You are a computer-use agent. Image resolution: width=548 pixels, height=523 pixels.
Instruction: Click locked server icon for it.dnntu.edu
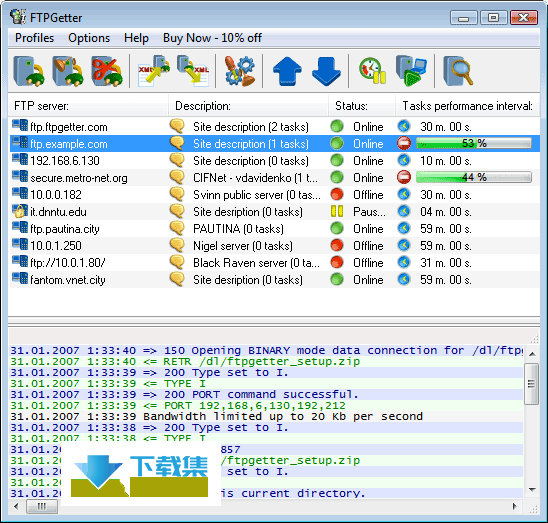tap(20, 211)
